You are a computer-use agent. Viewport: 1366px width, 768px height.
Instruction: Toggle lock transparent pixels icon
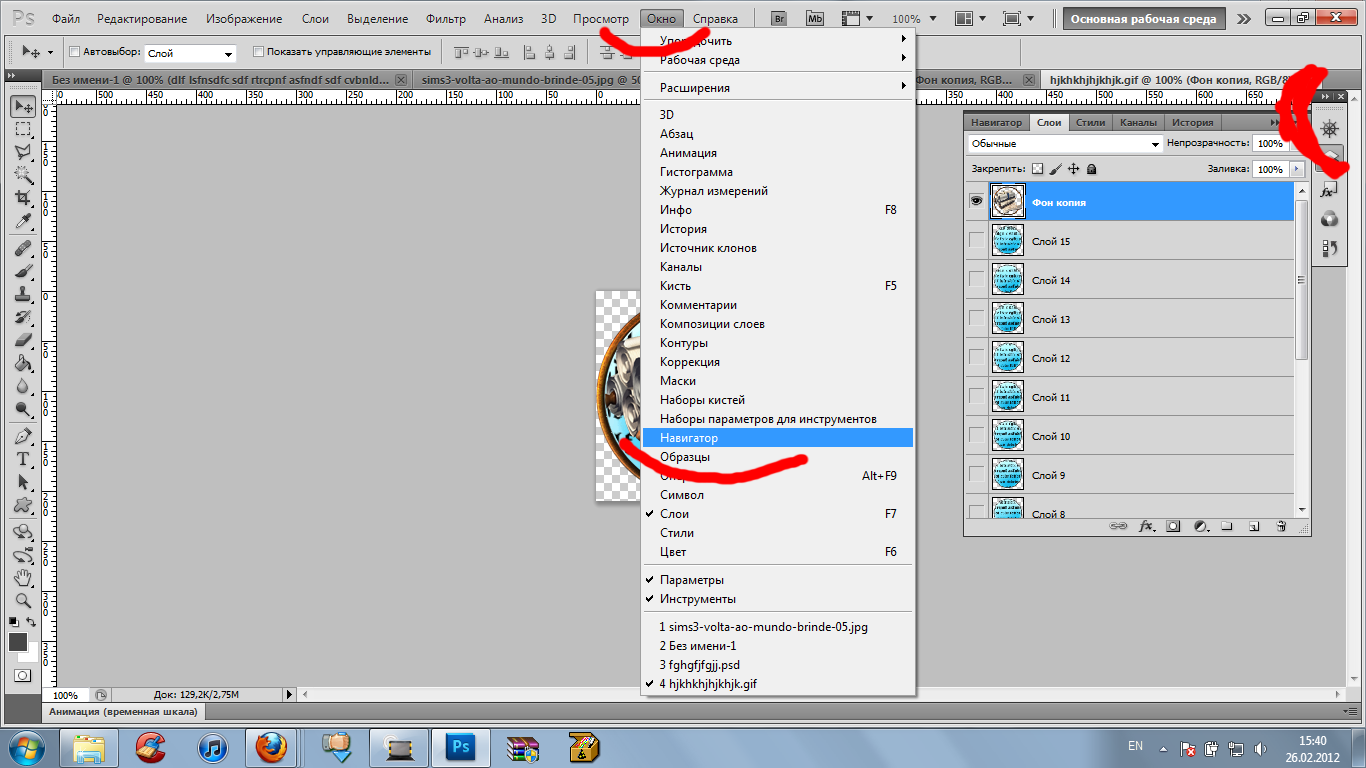coord(1037,169)
